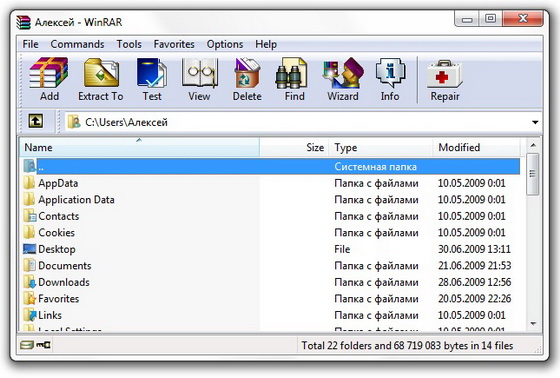The image size is (560, 378).
Task: Click the Find binoculars icon
Action: (291, 73)
